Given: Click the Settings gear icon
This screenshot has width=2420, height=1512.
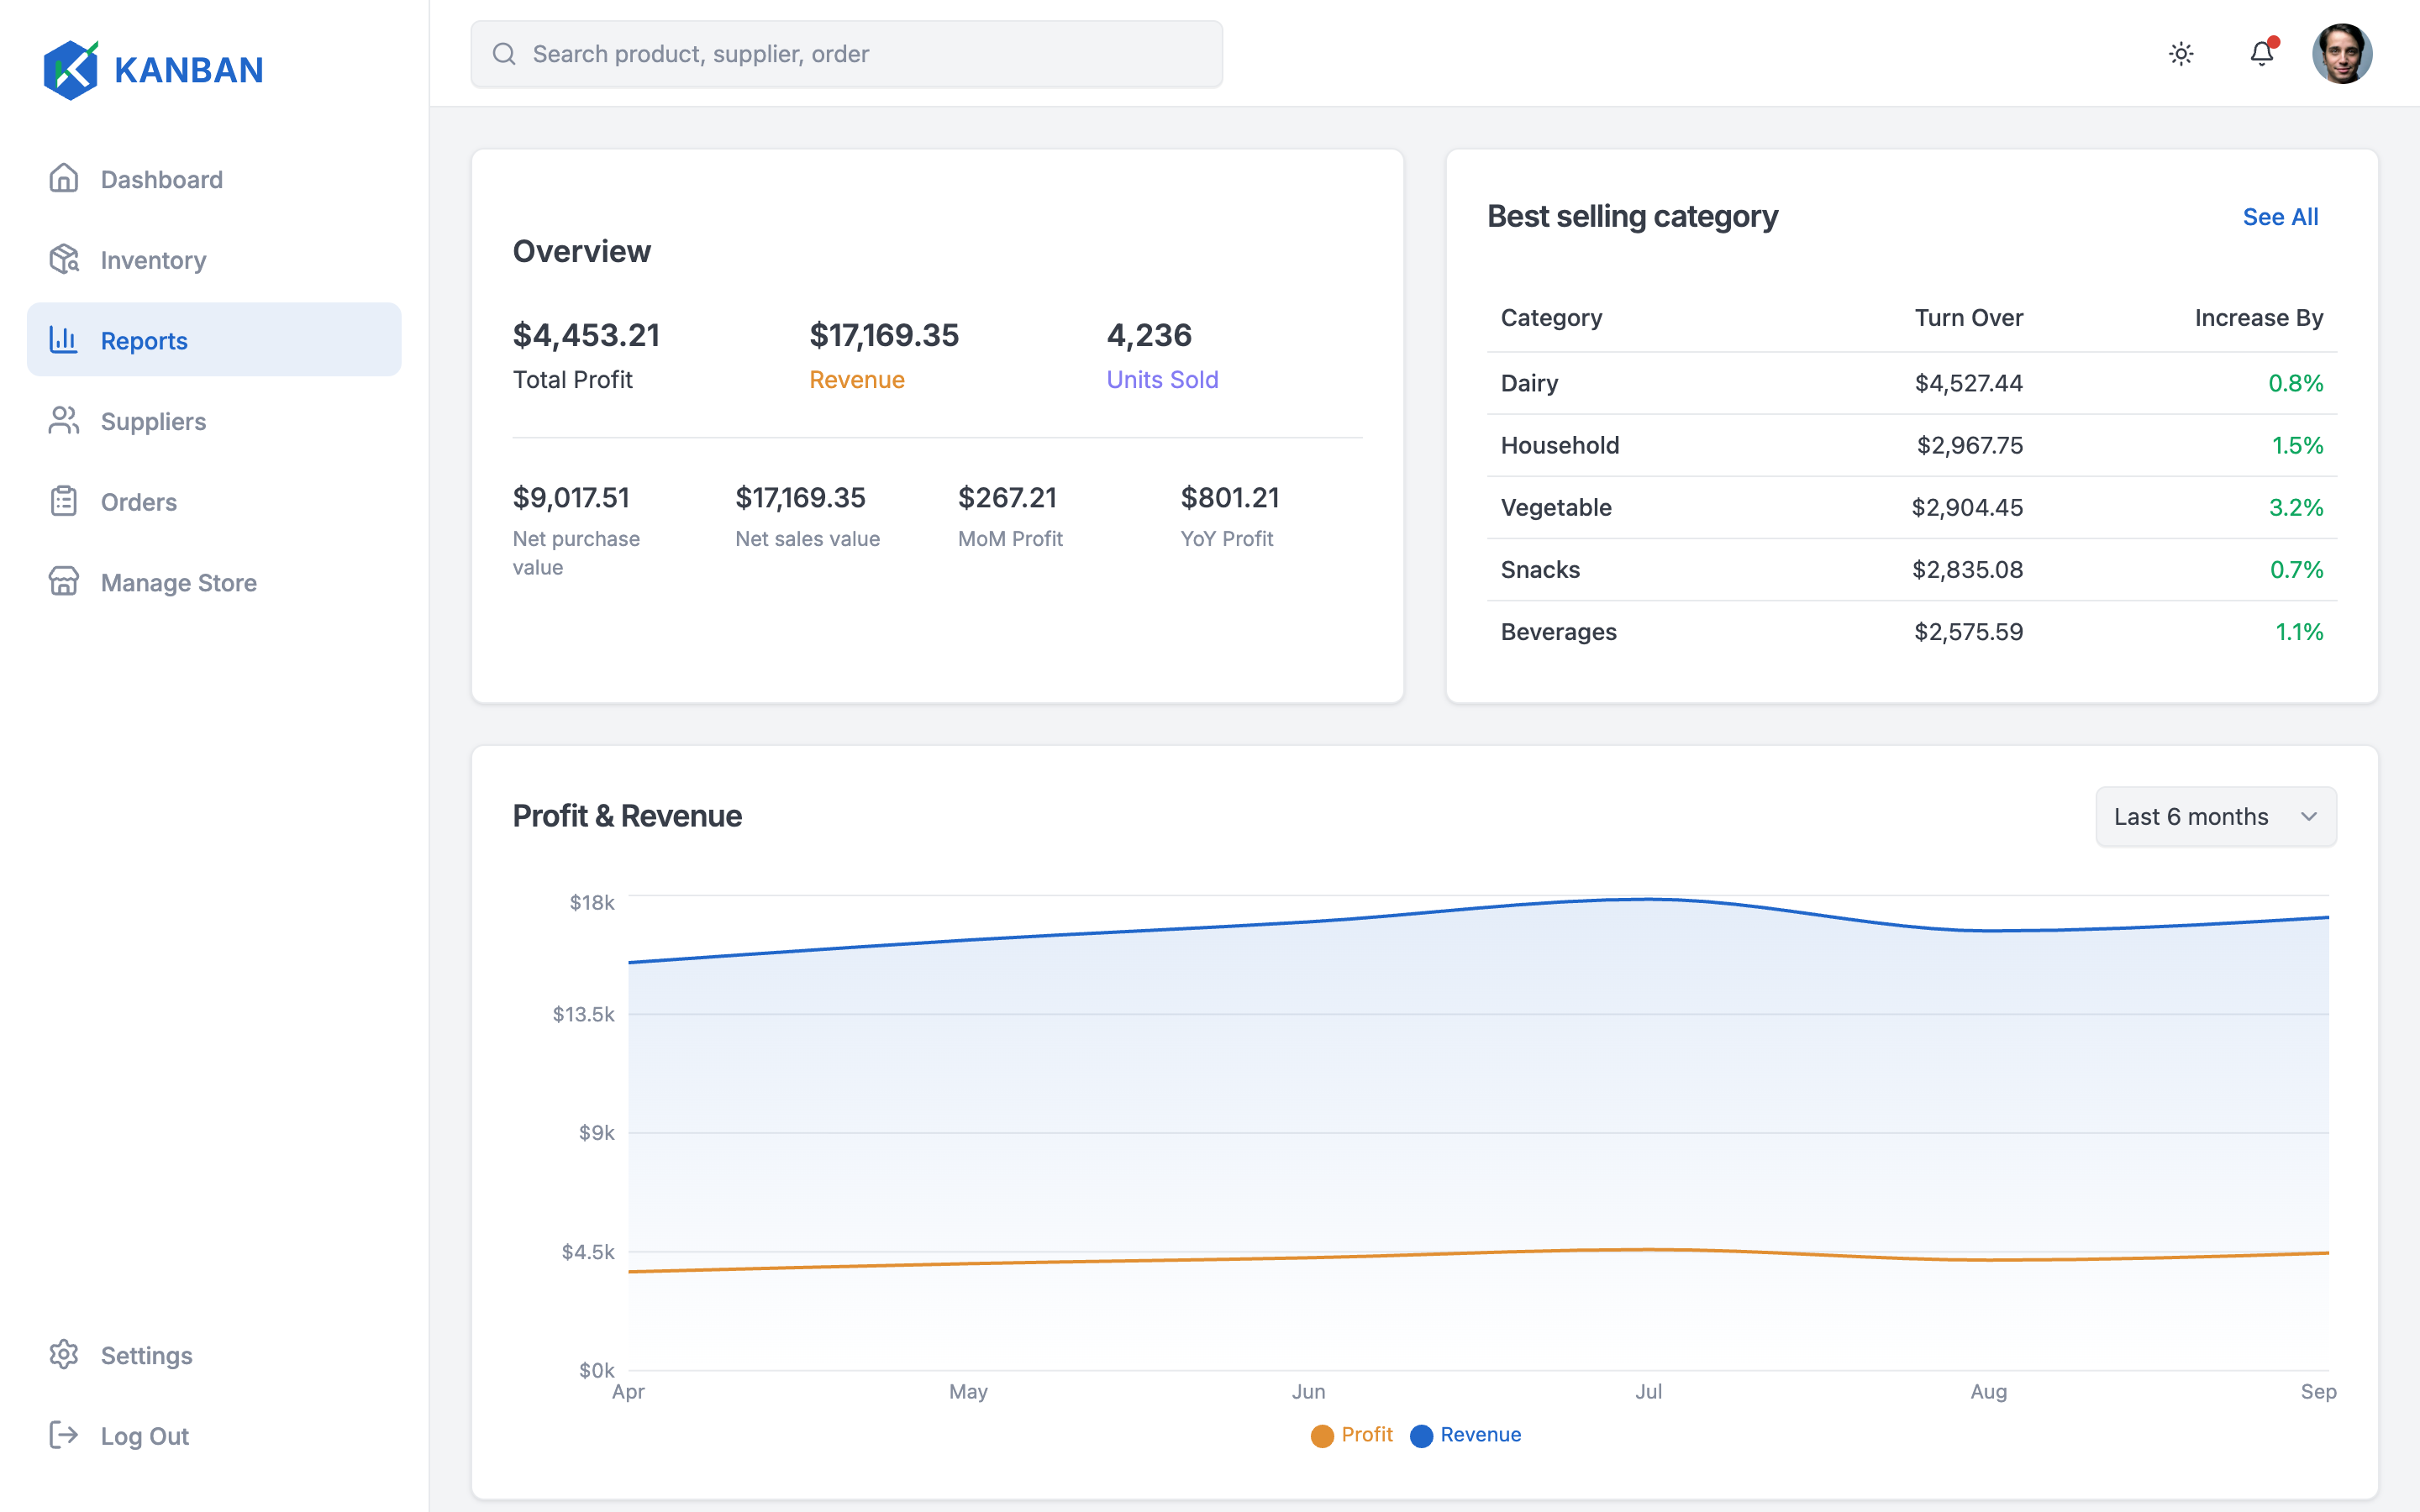Looking at the screenshot, I should pos(64,1355).
